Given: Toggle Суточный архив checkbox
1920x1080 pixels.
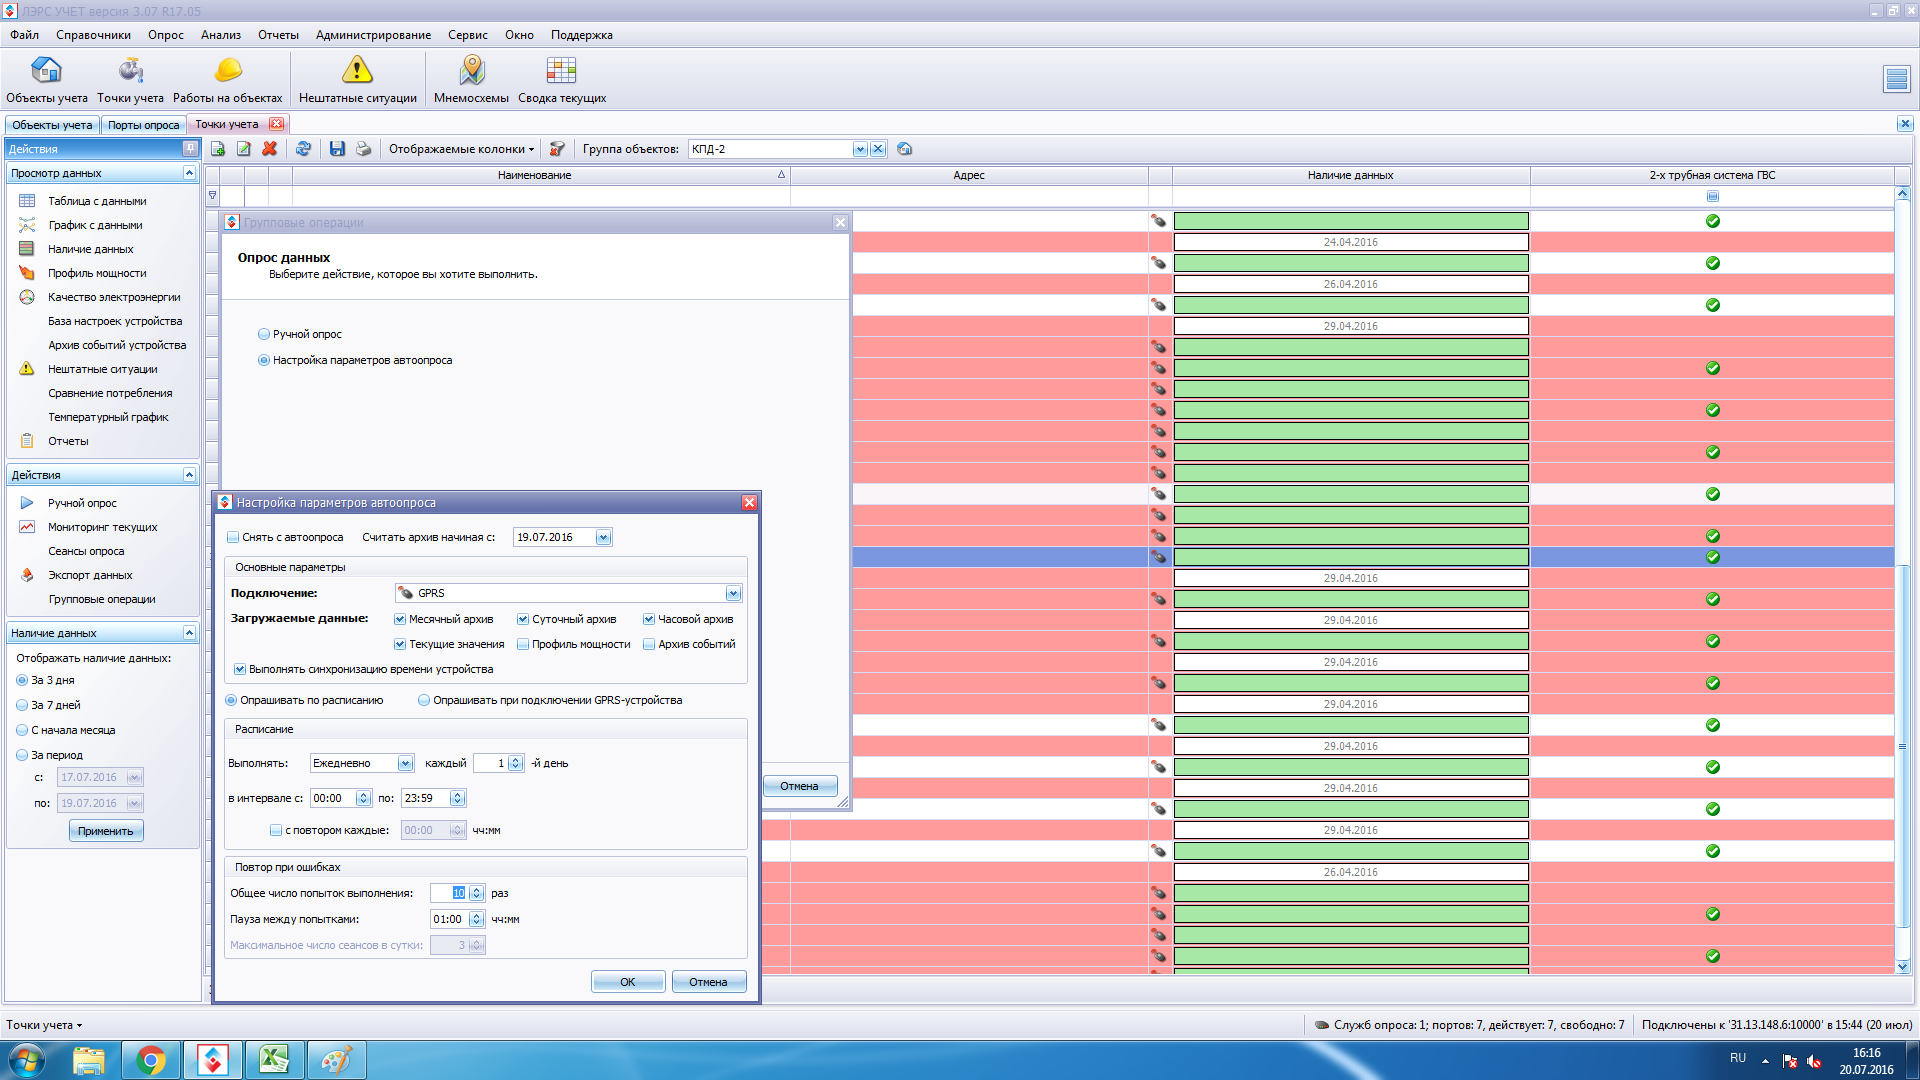Looking at the screenshot, I should tap(523, 619).
